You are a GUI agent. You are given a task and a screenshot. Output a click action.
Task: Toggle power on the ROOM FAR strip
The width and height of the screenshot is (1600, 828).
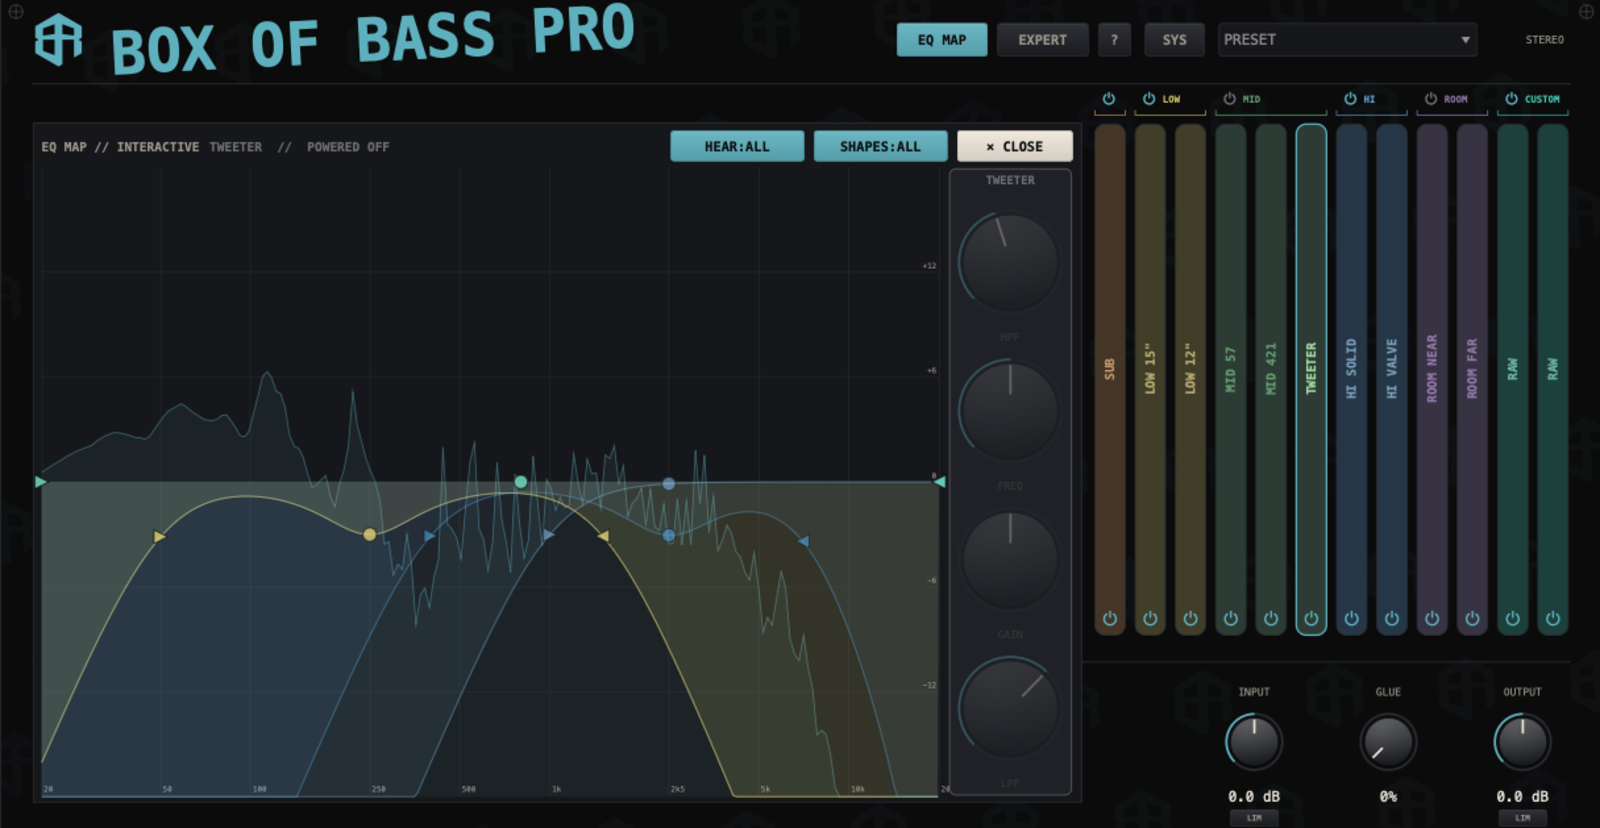pos(1472,619)
